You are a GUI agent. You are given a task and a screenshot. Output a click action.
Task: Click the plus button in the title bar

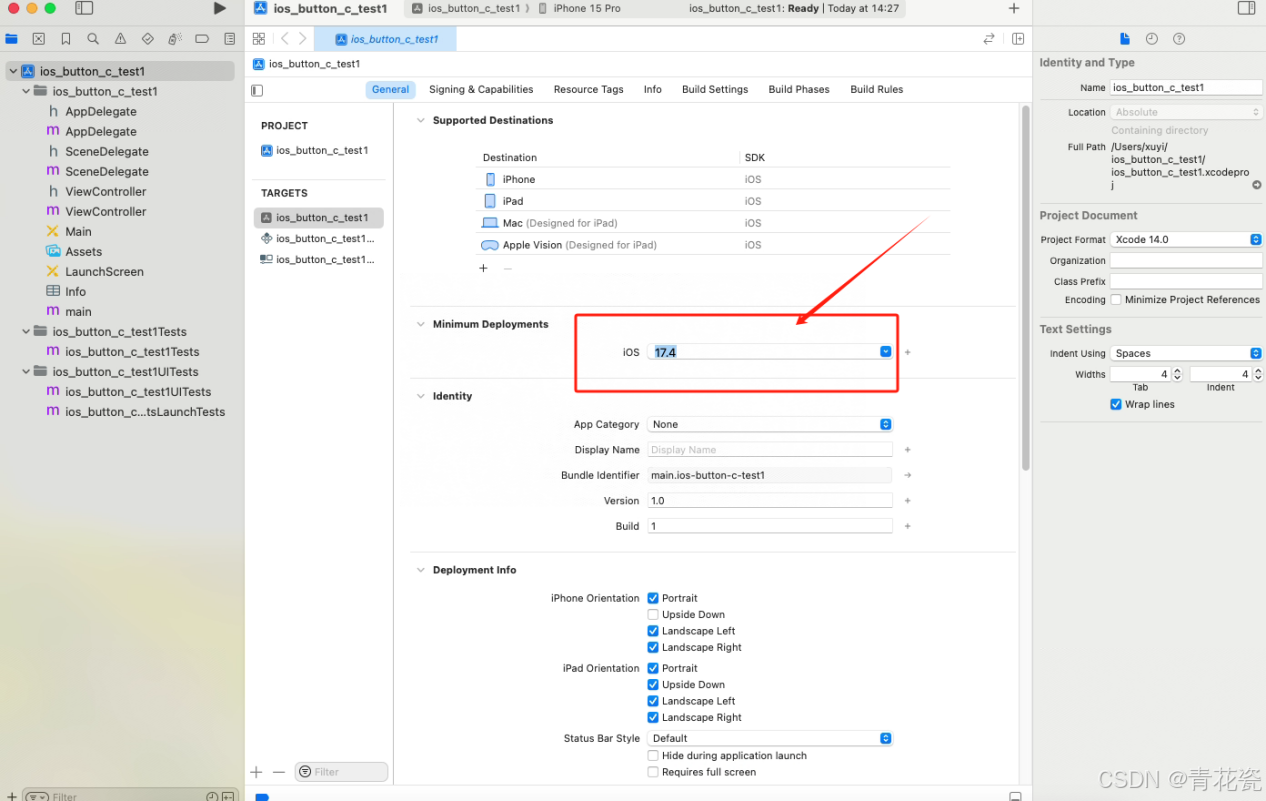pos(1014,8)
